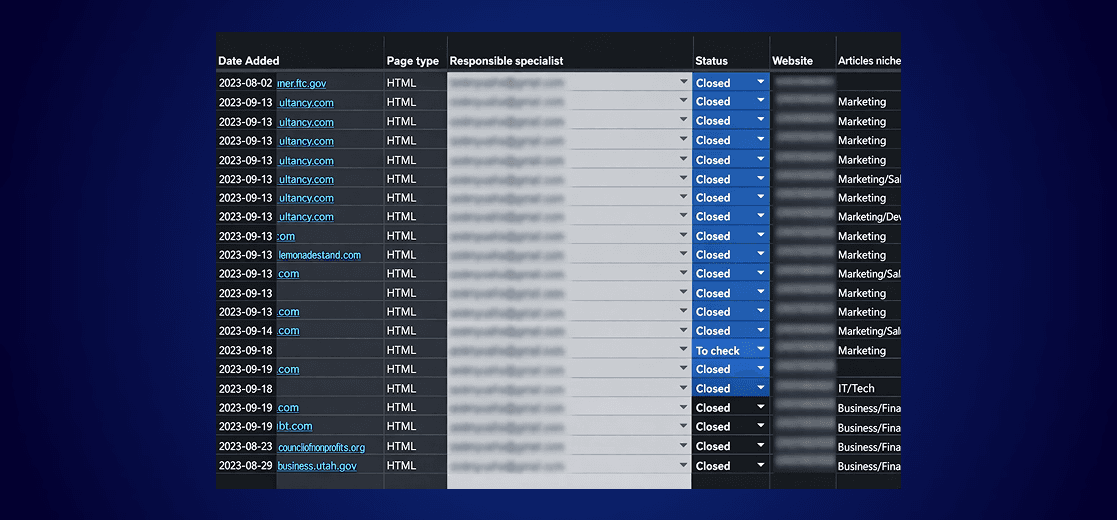1117x520 pixels.
Task: Select the date cell 2023-08-29
Action: click(x=245, y=465)
